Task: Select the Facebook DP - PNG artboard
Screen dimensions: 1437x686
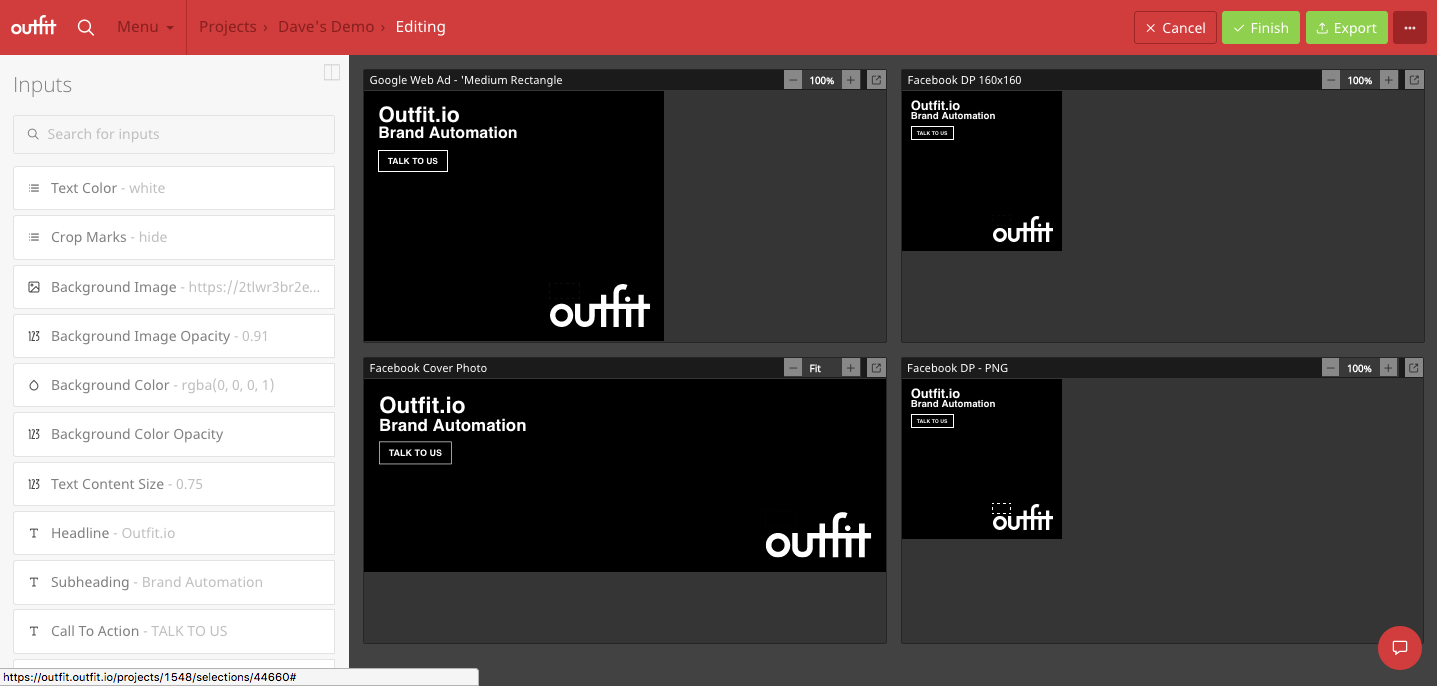Action: click(x=982, y=459)
